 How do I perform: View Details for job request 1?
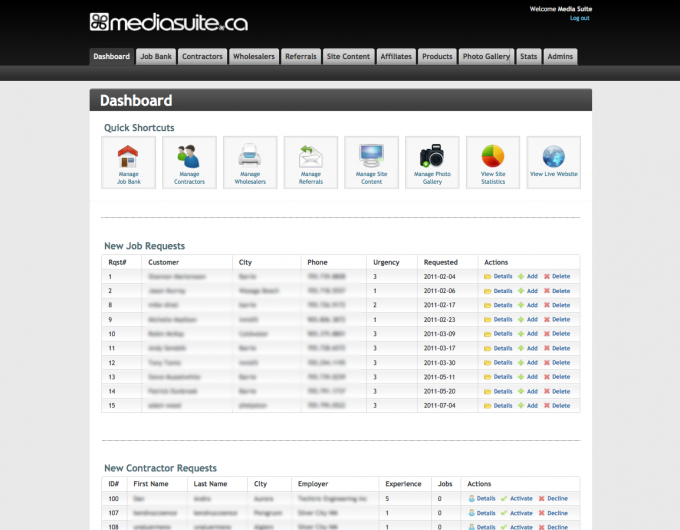coord(502,276)
